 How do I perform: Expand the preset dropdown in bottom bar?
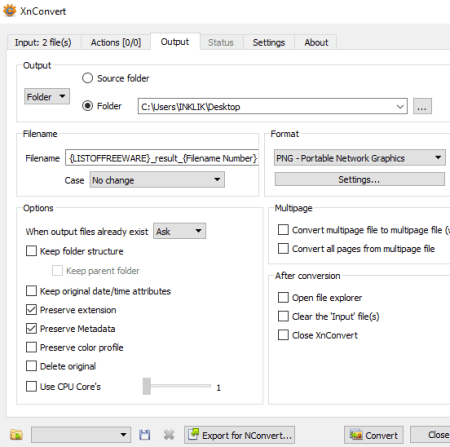pos(81,435)
